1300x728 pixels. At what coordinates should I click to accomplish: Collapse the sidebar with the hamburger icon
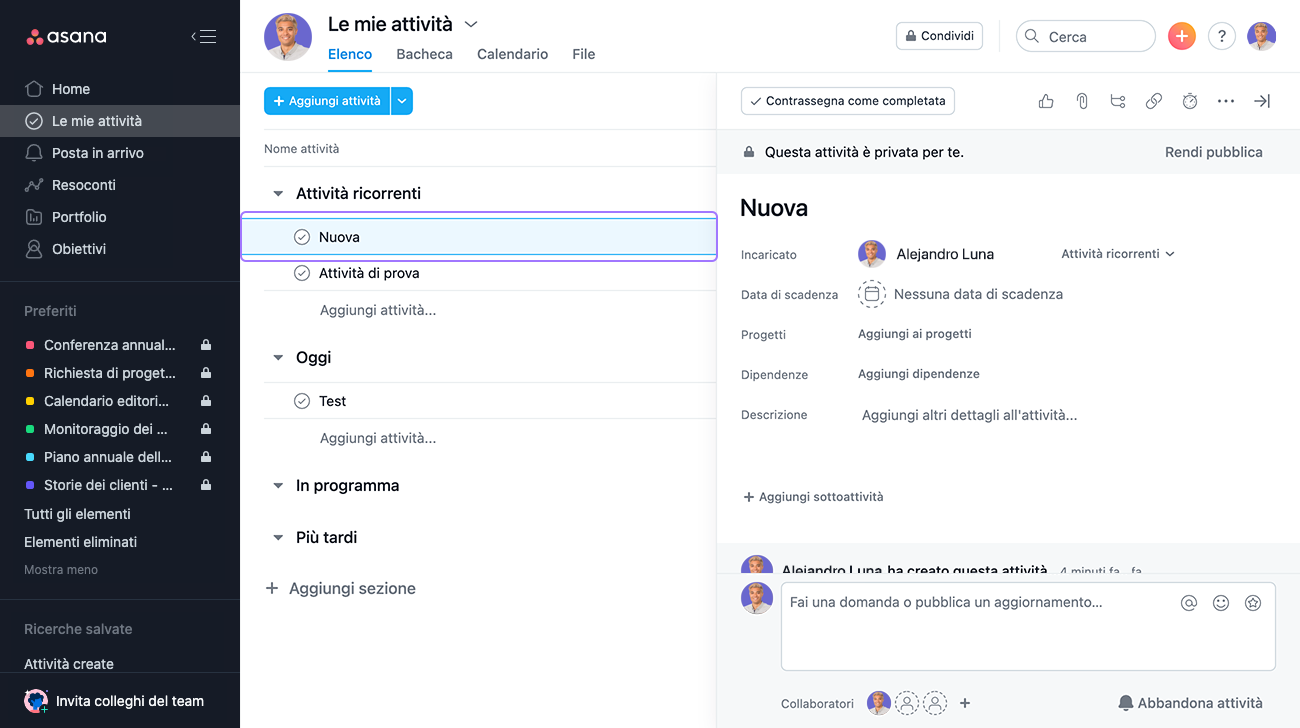[204, 37]
